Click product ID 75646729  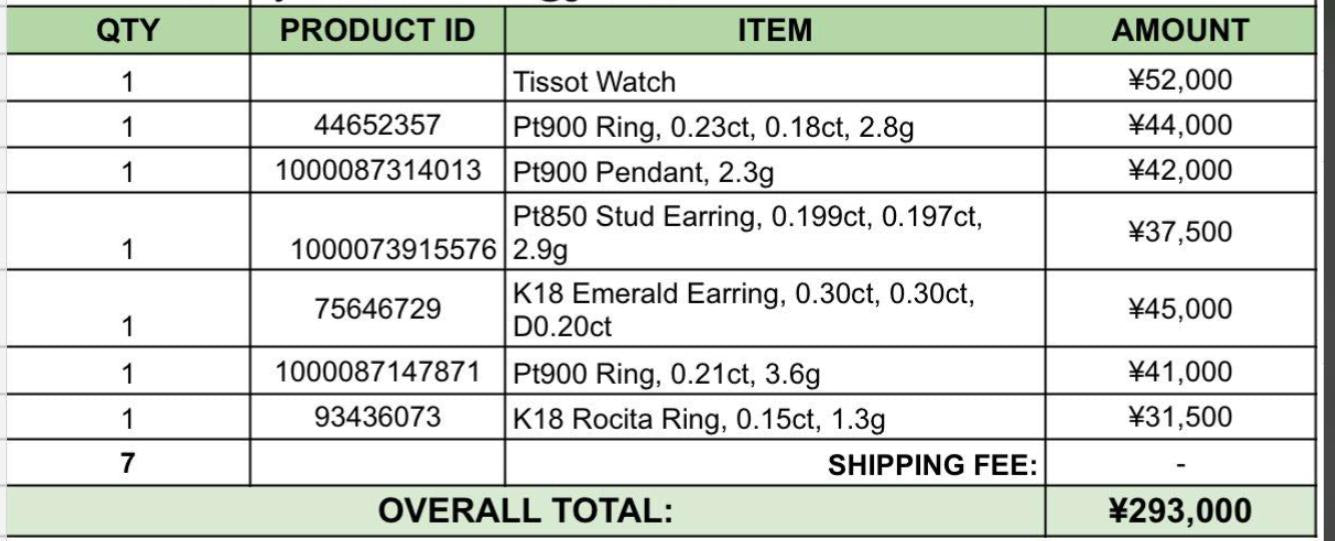point(376,308)
